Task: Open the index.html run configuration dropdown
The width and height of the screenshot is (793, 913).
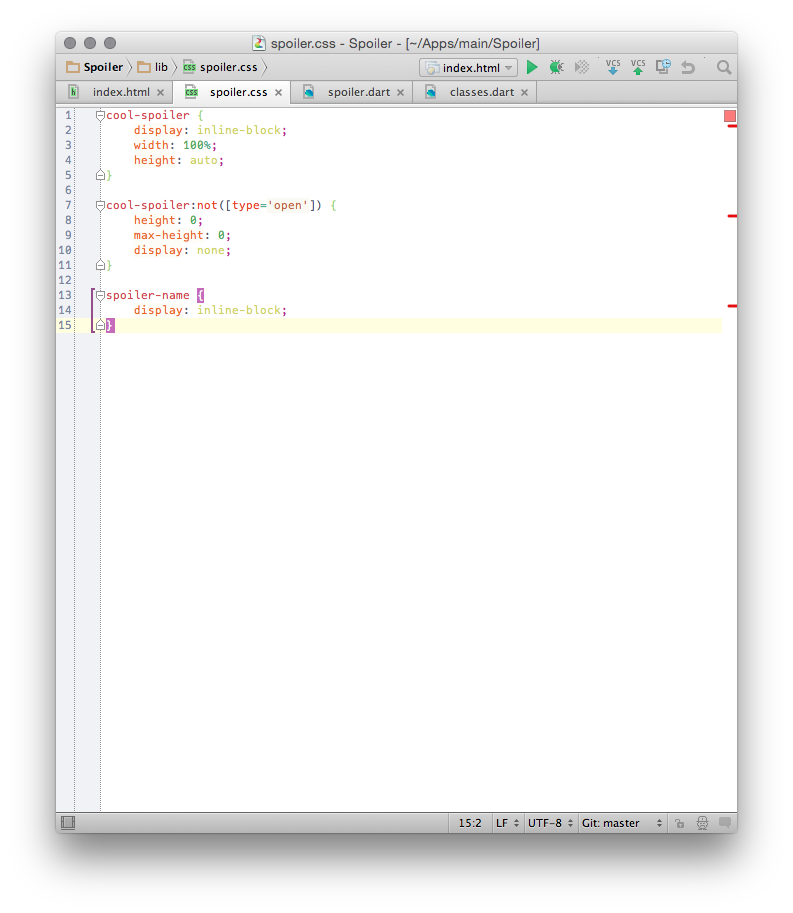Action: pyautogui.click(x=468, y=68)
